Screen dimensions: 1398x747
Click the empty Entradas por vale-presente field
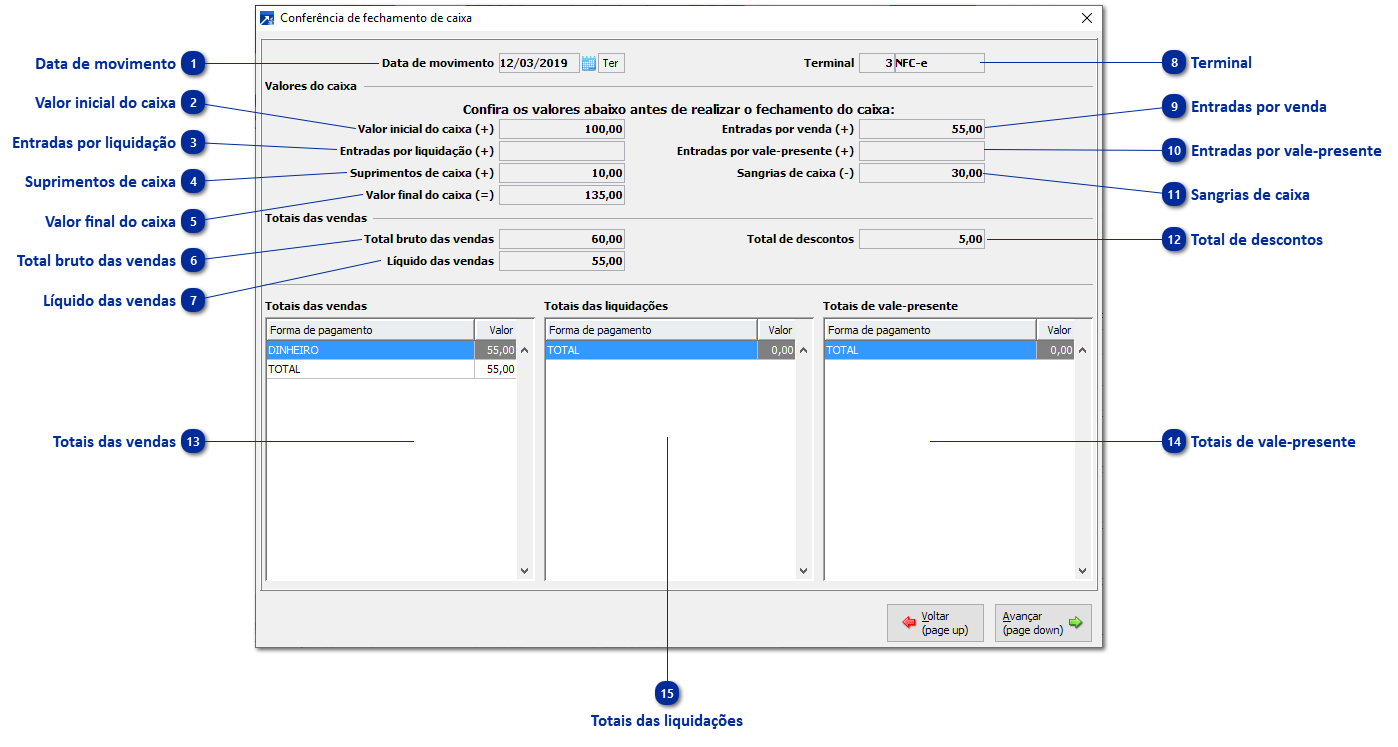click(x=922, y=151)
